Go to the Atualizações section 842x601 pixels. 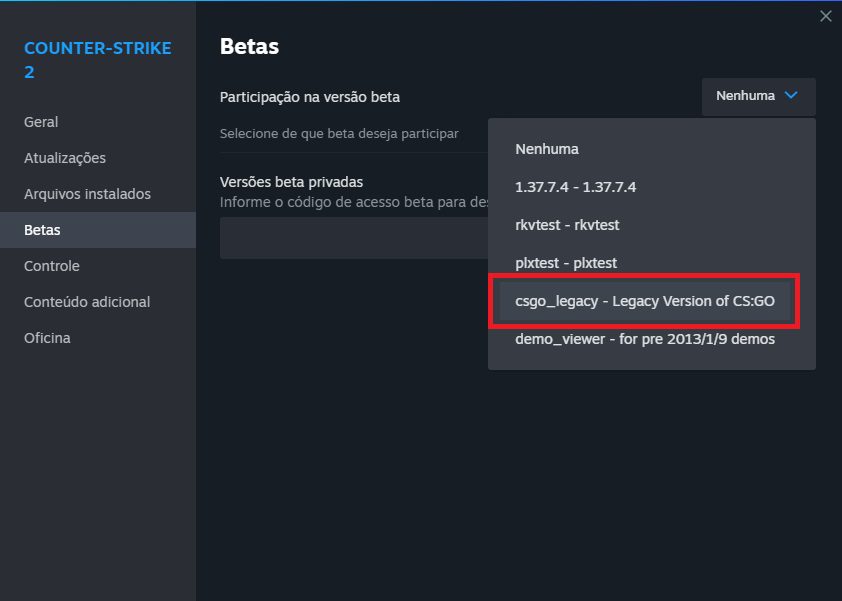[65, 158]
